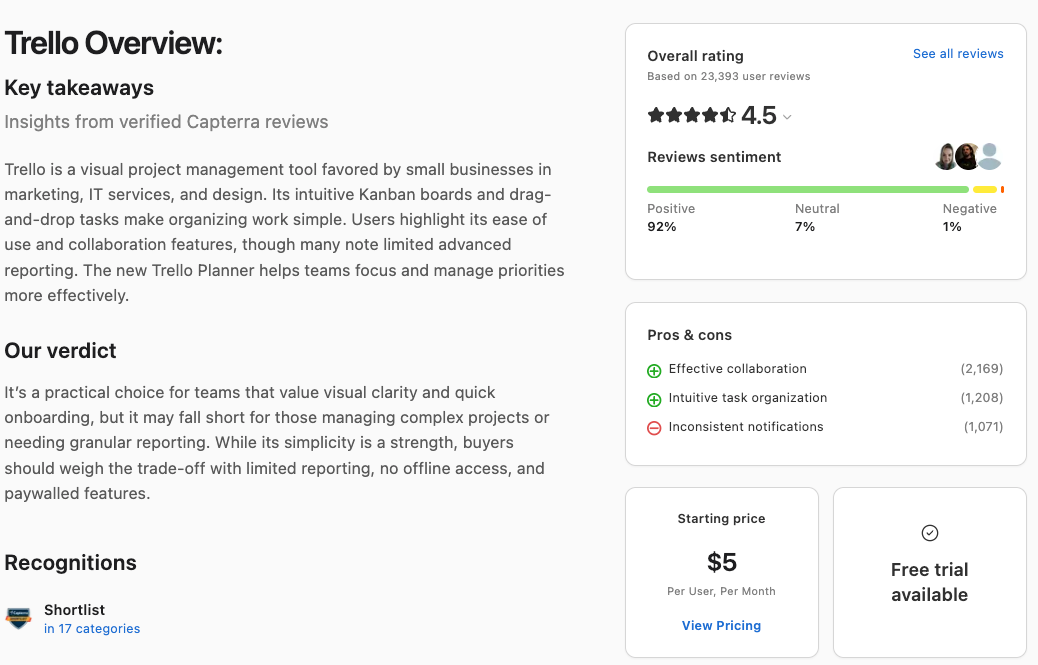
Task: Click the circled checkmark in the Free trial card
Action: (x=929, y=533)
